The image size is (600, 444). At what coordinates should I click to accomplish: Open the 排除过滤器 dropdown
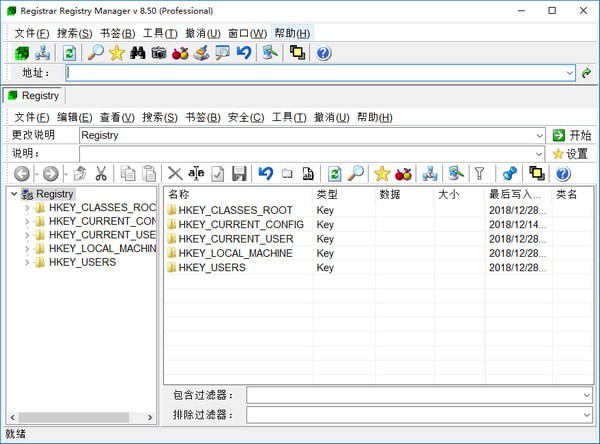(x=587, y=415)
